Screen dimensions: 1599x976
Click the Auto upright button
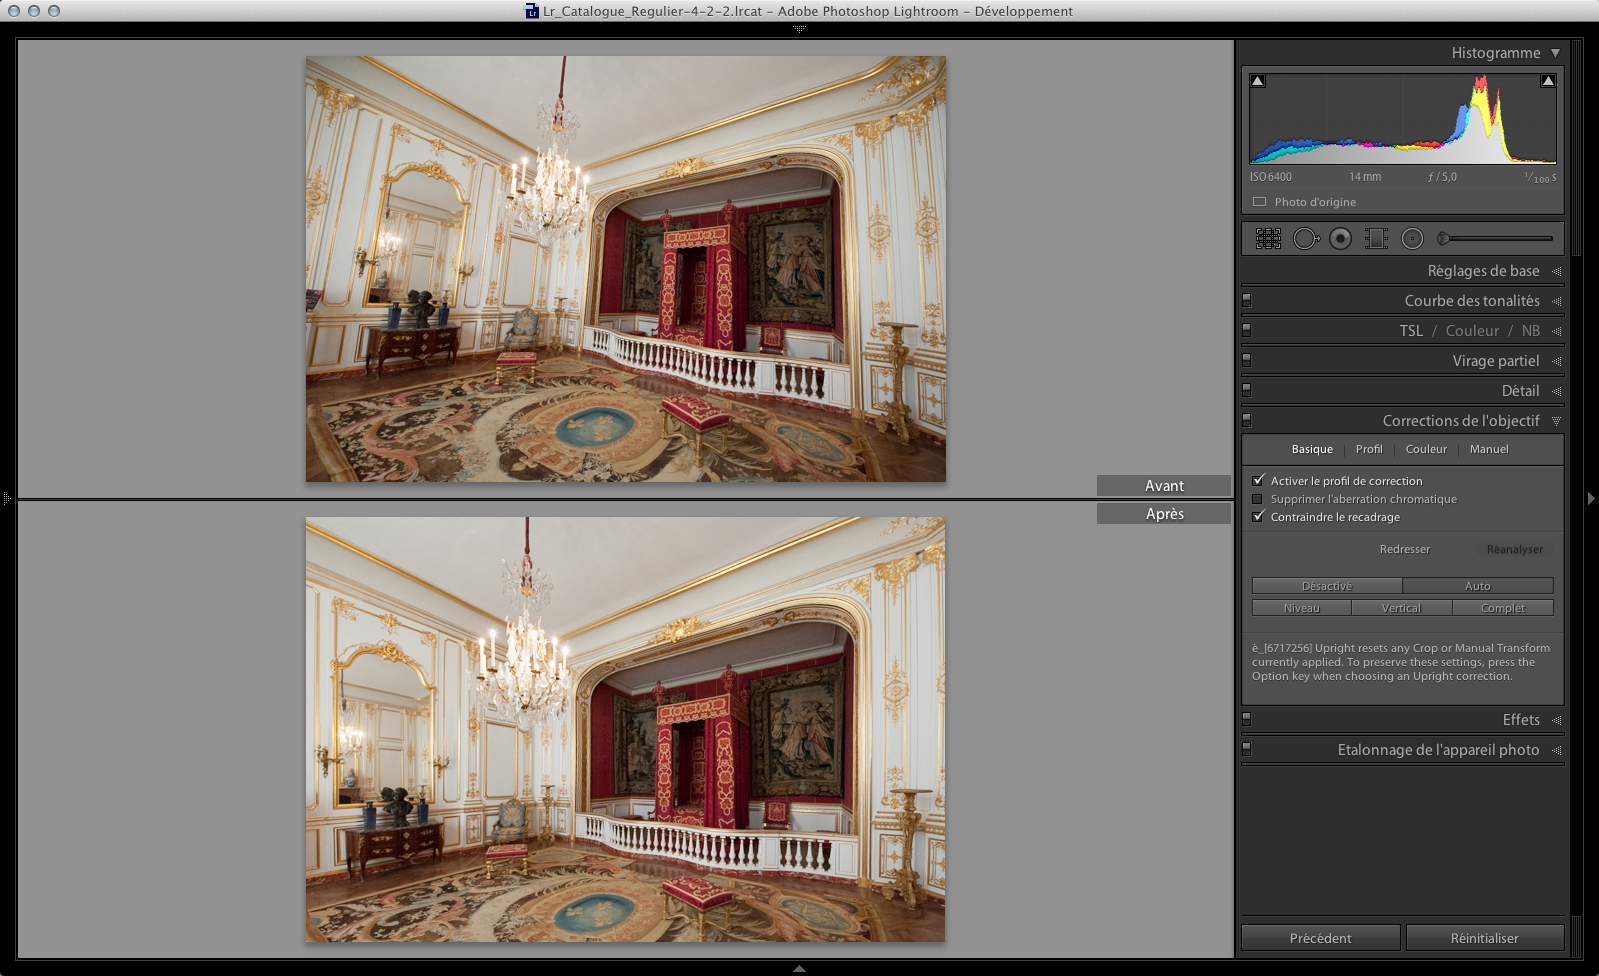(x=1477, y=586)
